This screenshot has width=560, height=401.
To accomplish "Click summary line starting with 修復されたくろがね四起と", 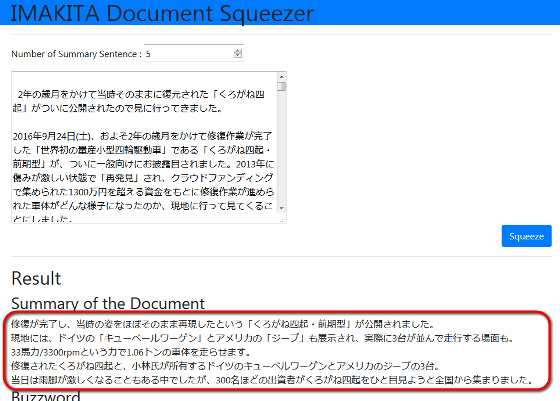I will (x=225, y=366).
